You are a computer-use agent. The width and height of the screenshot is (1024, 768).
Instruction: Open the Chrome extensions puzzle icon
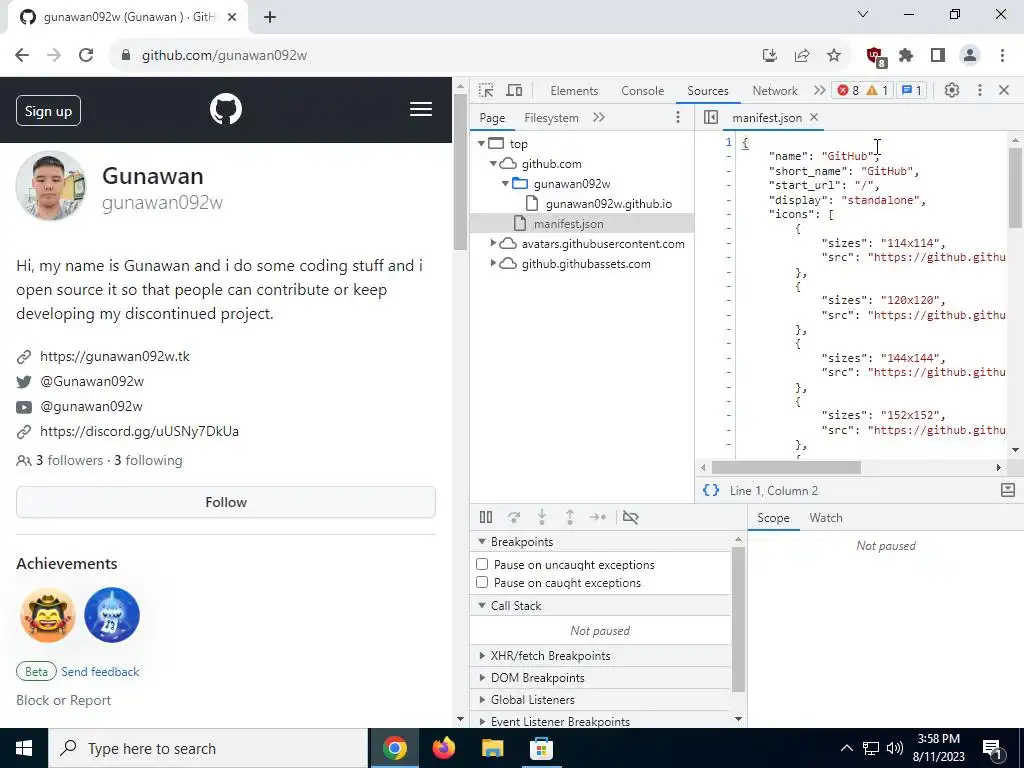point(906,56)
